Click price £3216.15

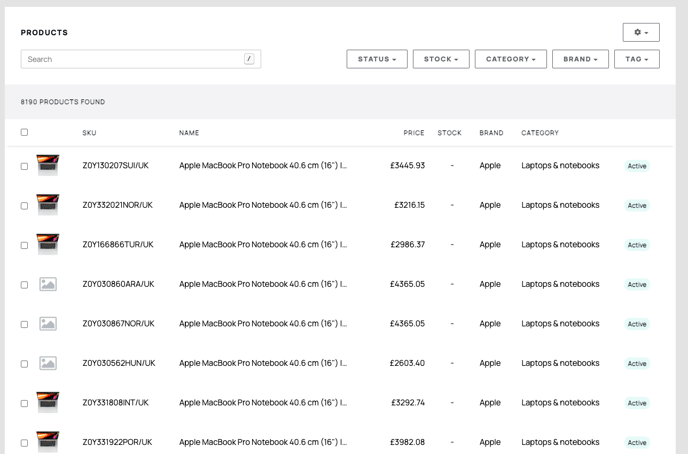pyautogui.click(x=409, y=205)
